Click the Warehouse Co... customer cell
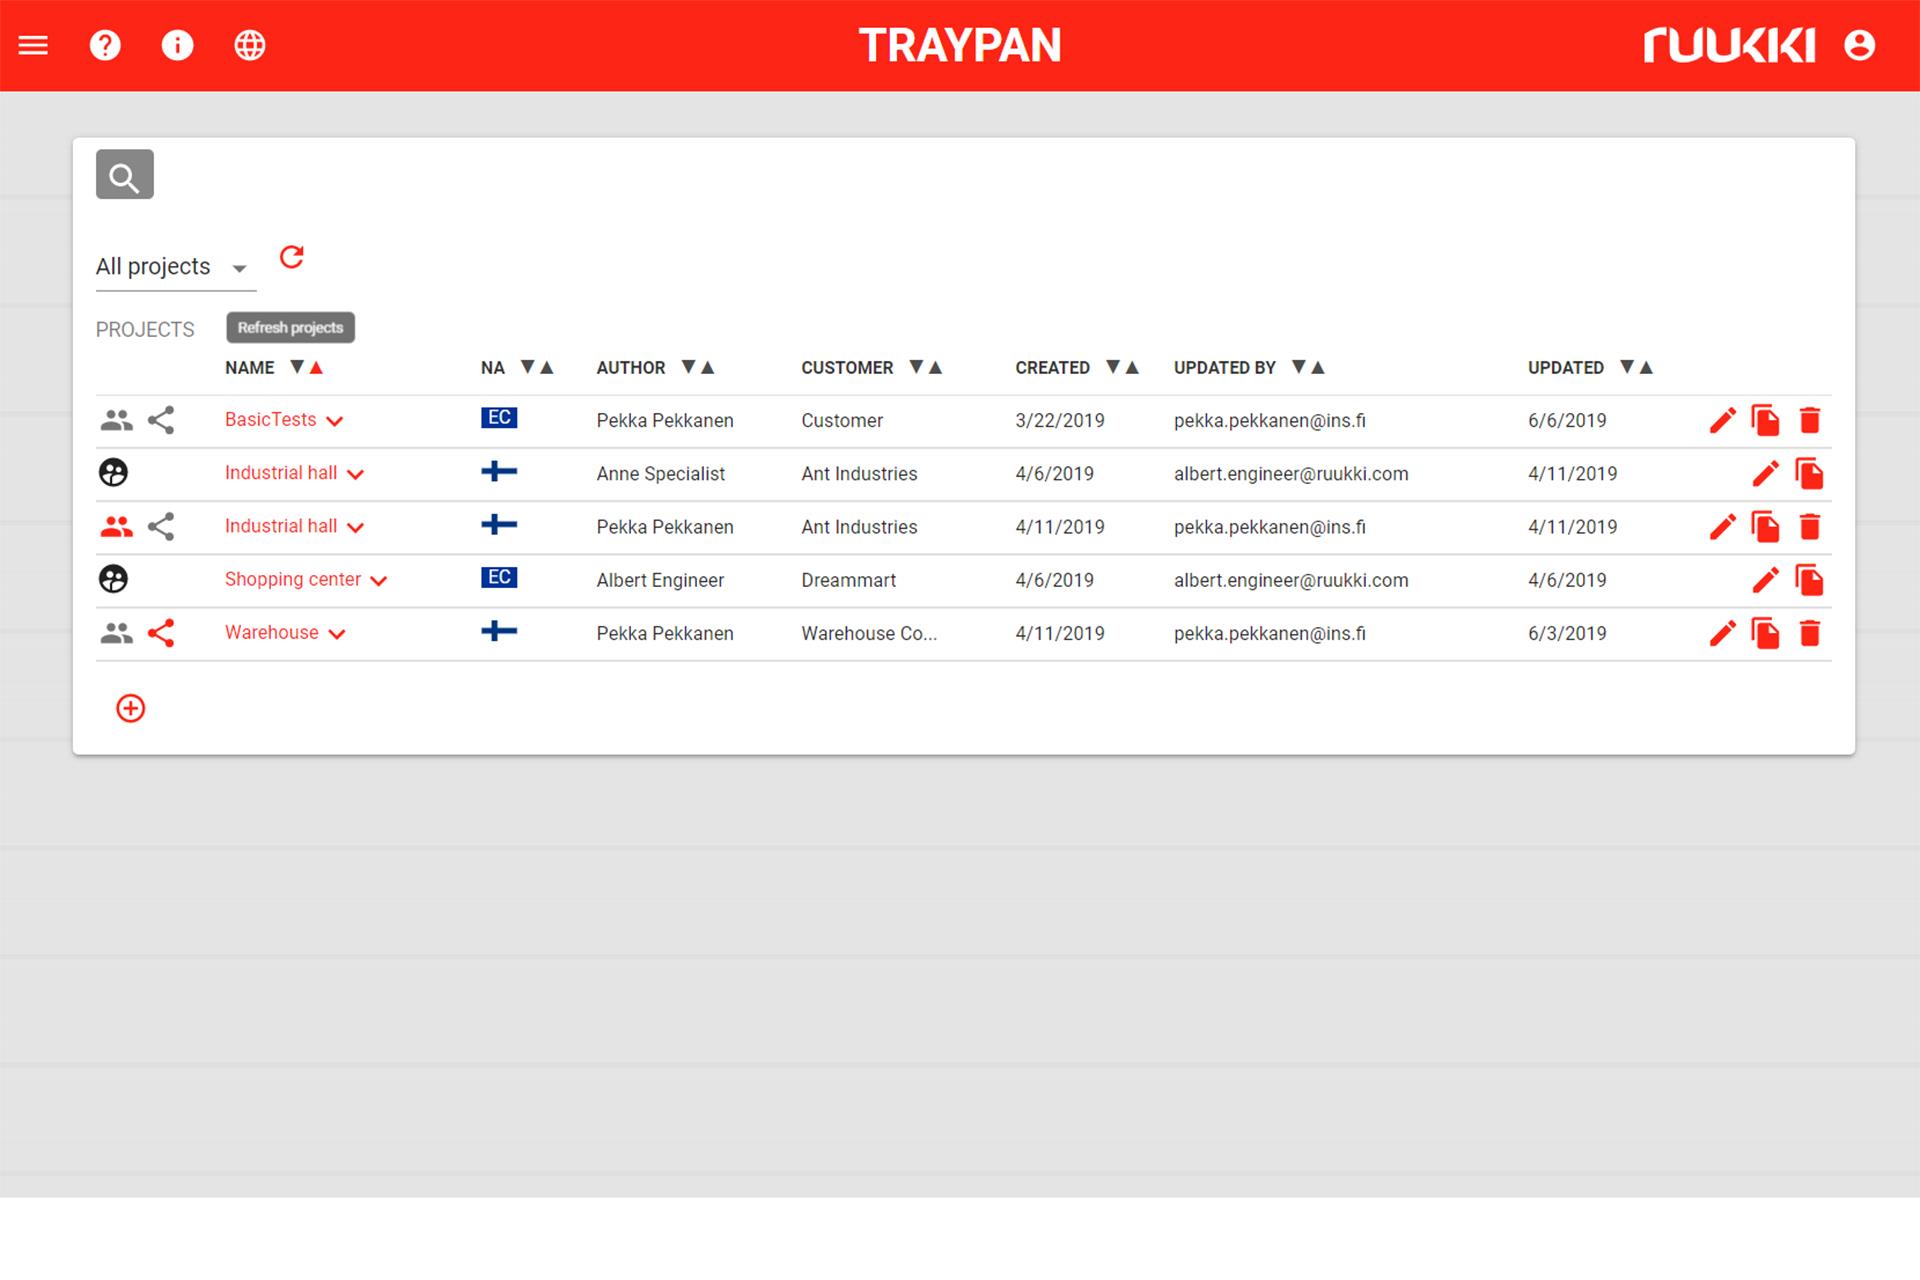This screenshot has width=1920, height=1280. (x=869, y=633)
